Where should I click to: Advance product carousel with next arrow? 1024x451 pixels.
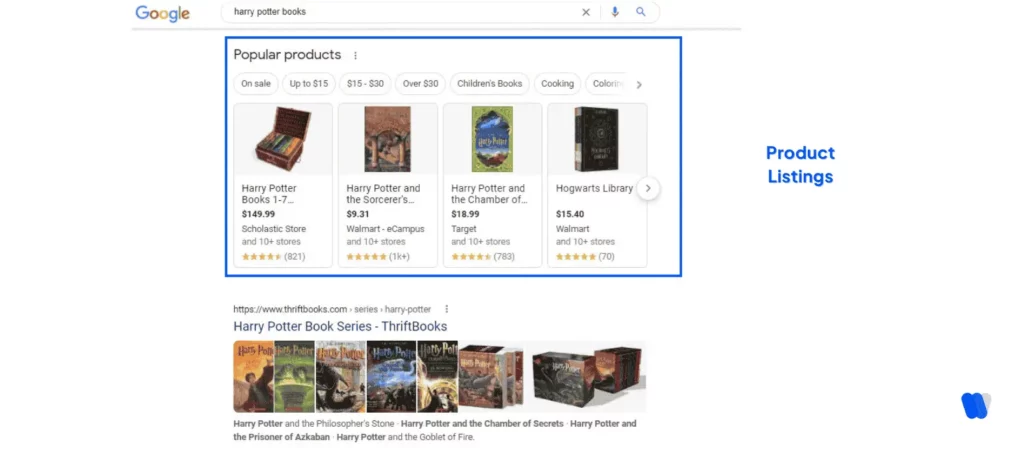[648, 189]
